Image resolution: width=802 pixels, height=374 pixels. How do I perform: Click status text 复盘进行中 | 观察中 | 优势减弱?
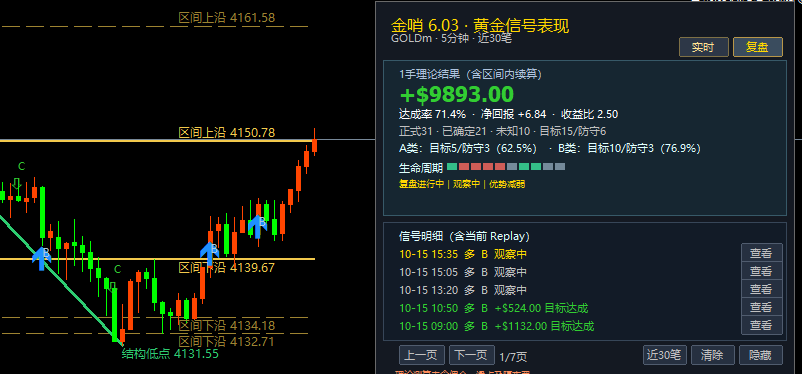tap(462, 184)
